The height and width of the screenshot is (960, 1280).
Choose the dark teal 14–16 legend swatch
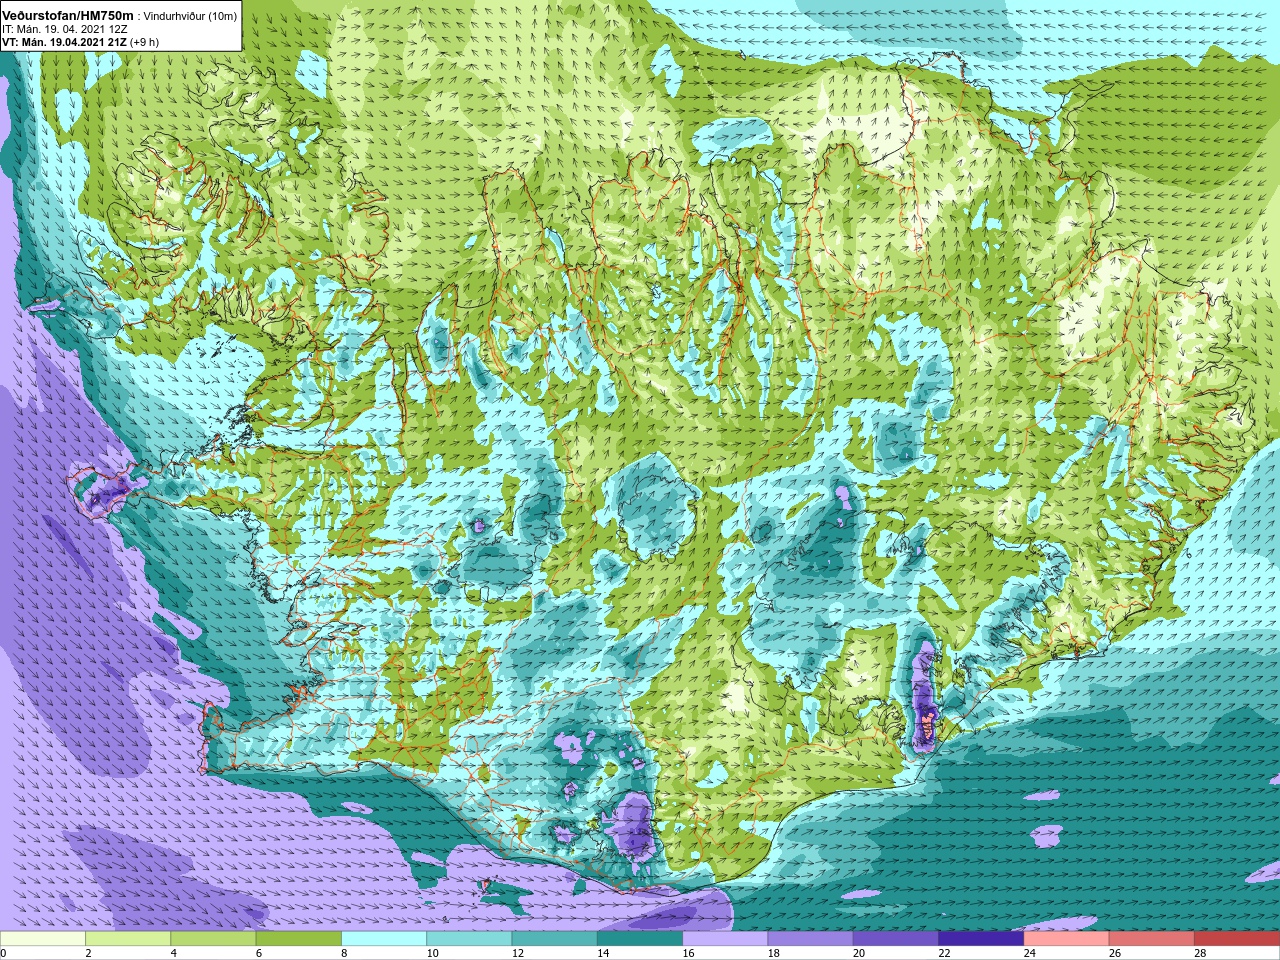(640, 939)
